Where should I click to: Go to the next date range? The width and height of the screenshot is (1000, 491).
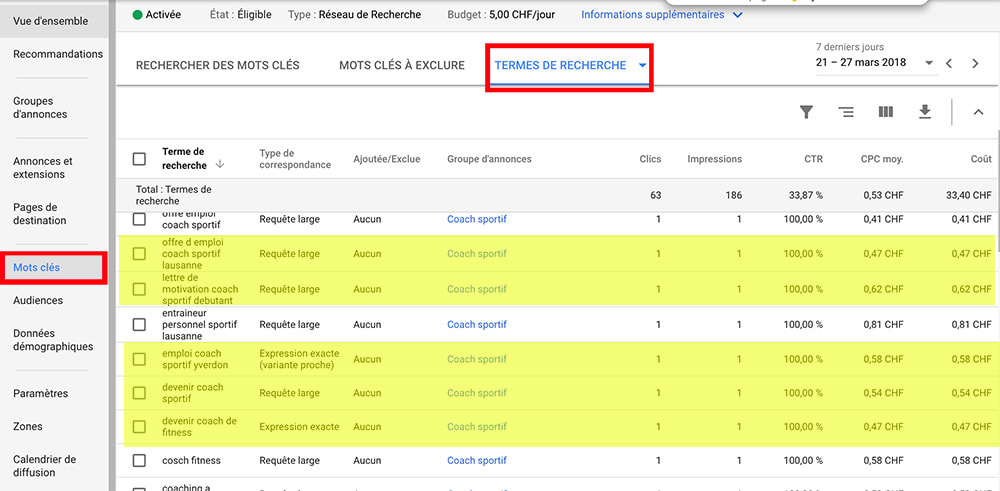coord(977,63)
